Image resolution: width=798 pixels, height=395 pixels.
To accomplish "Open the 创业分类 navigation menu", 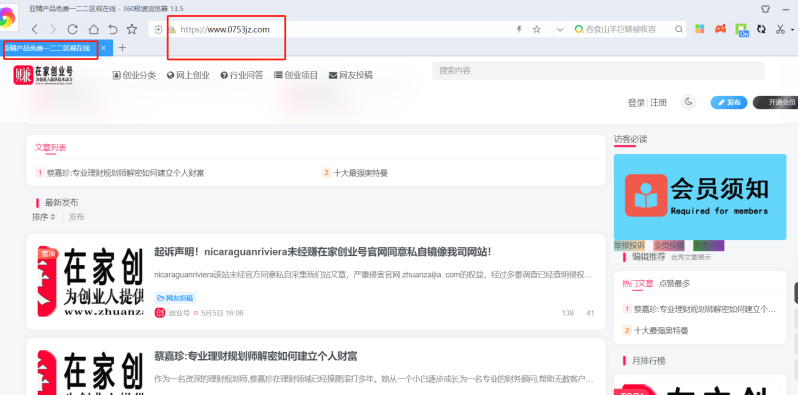I will tap(134, 75).
